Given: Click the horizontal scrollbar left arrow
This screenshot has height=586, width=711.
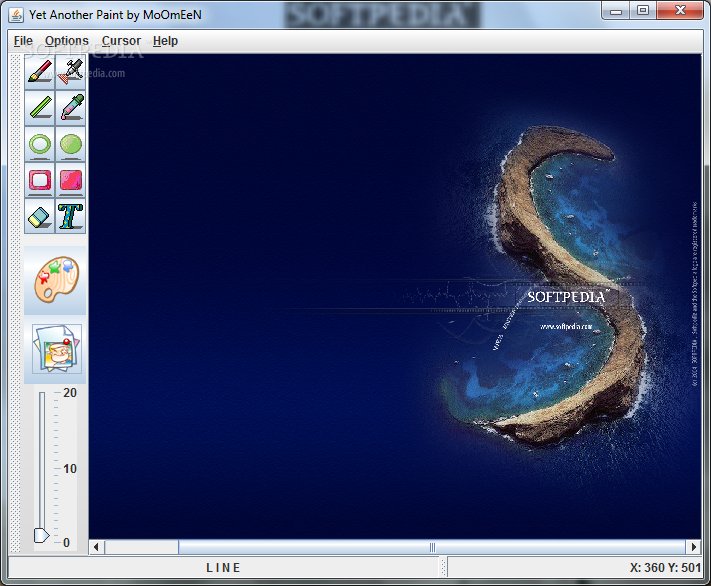Looking at the screenshot, I should point(97,547).
